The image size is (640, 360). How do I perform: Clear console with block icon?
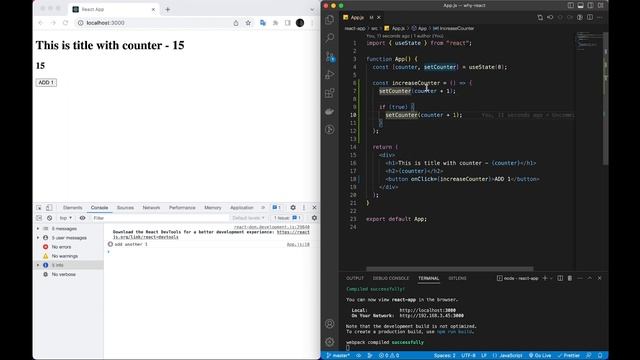(49, 218)
